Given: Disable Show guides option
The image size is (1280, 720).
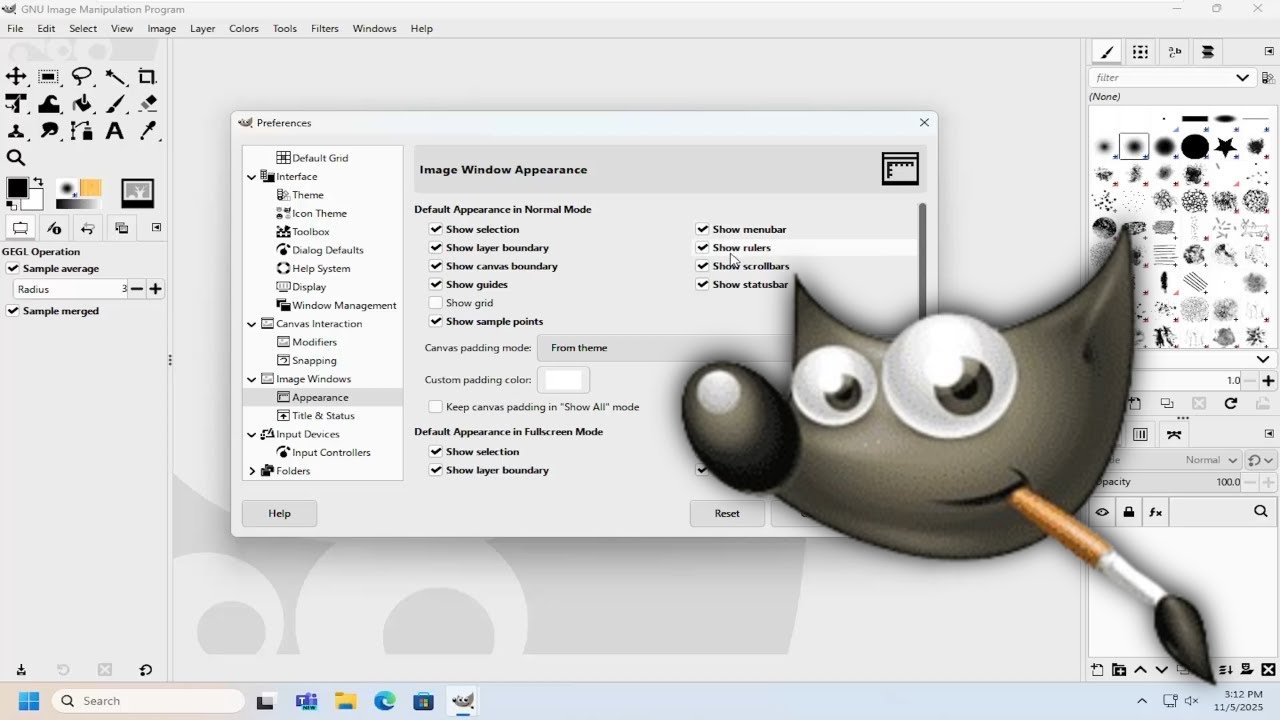Looking at the screenshot, I should 436,284.
